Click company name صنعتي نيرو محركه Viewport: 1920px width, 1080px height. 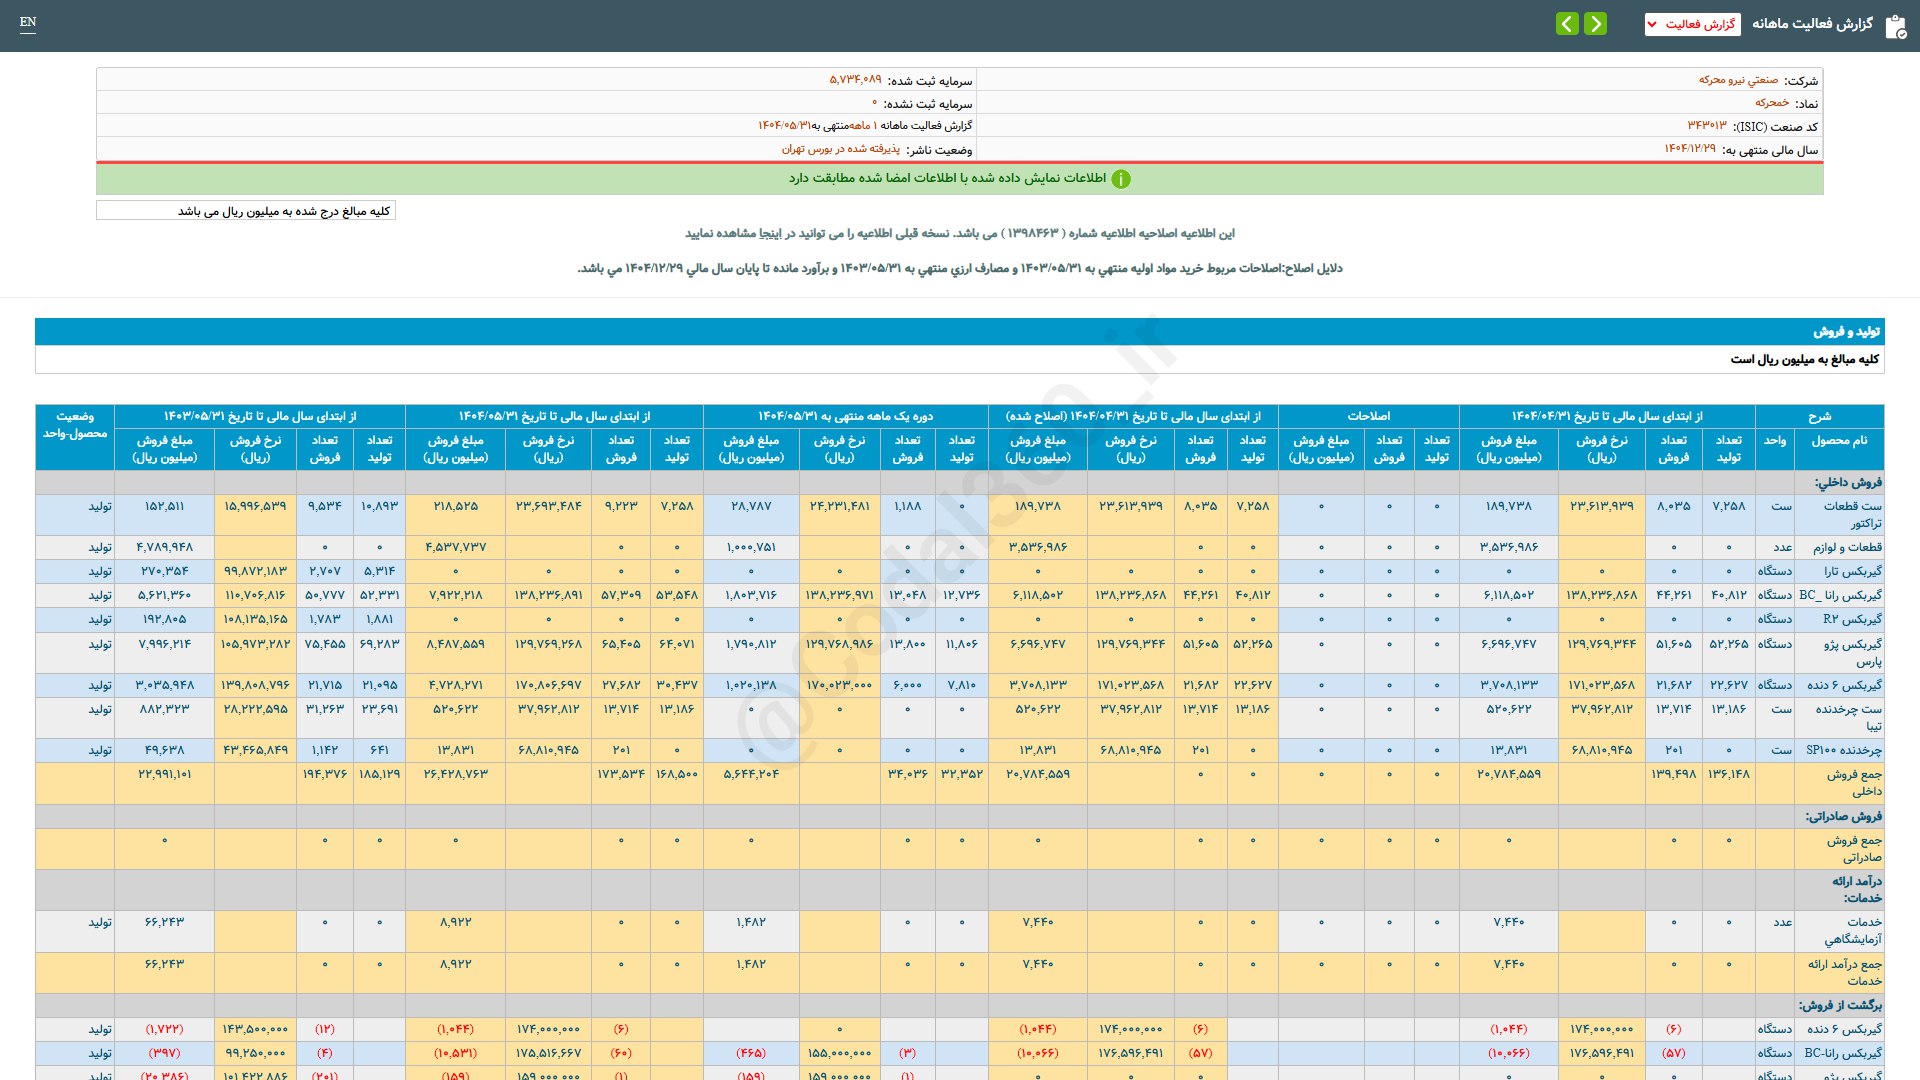pyautogui.click(x=1738, y=80)
